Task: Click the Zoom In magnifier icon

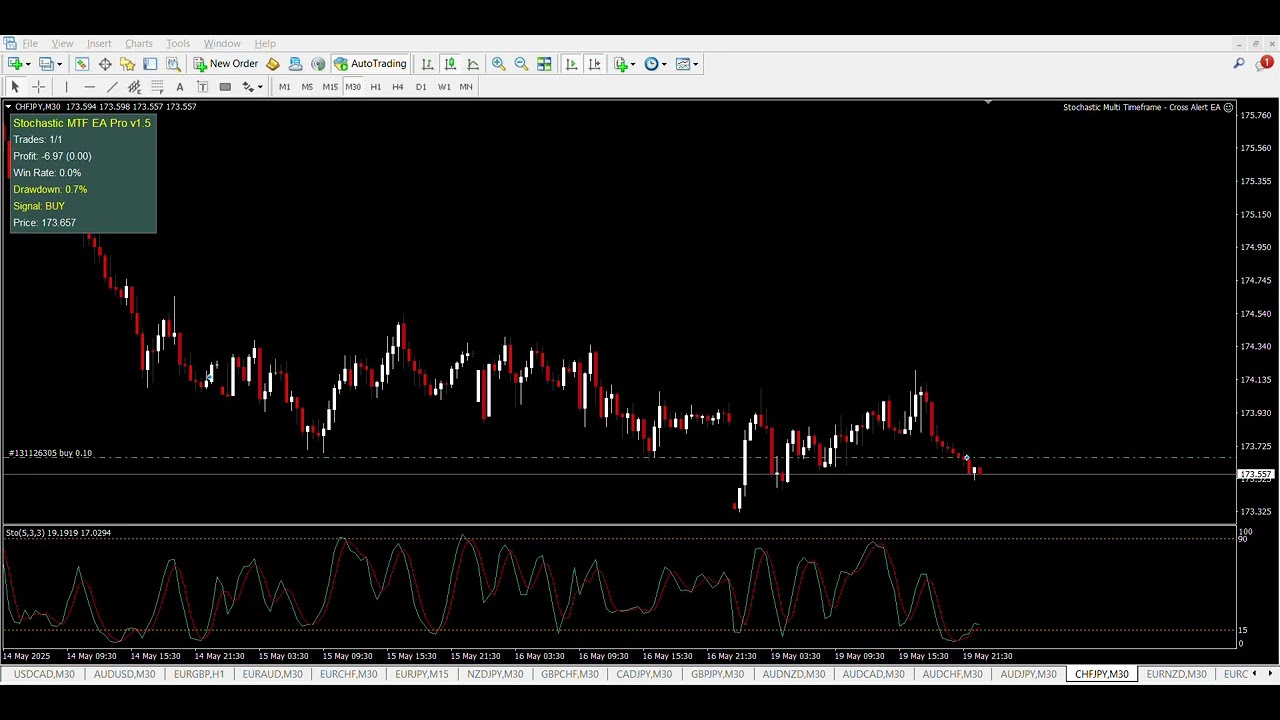Action: point(498,64)
